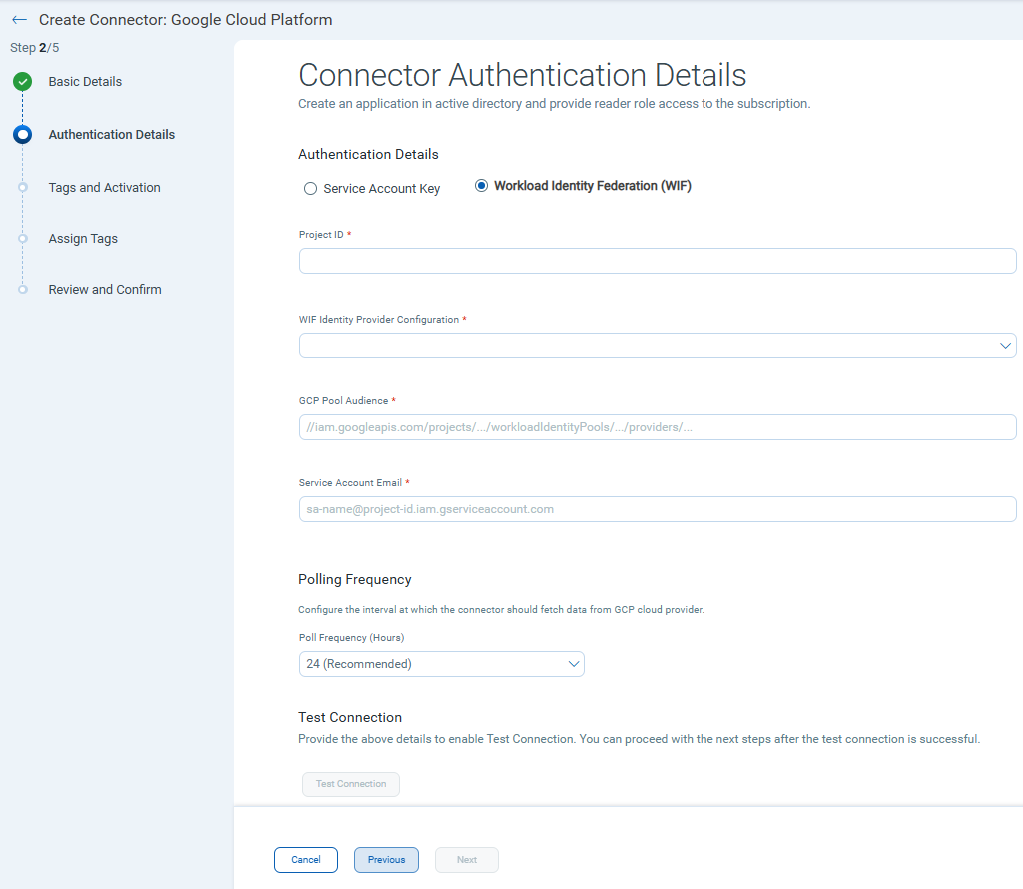Viewport: 1023px width, 889px height.
Task: Click the Assign Tags step dot
Action: pyautogui.click(x=23, y=239)
